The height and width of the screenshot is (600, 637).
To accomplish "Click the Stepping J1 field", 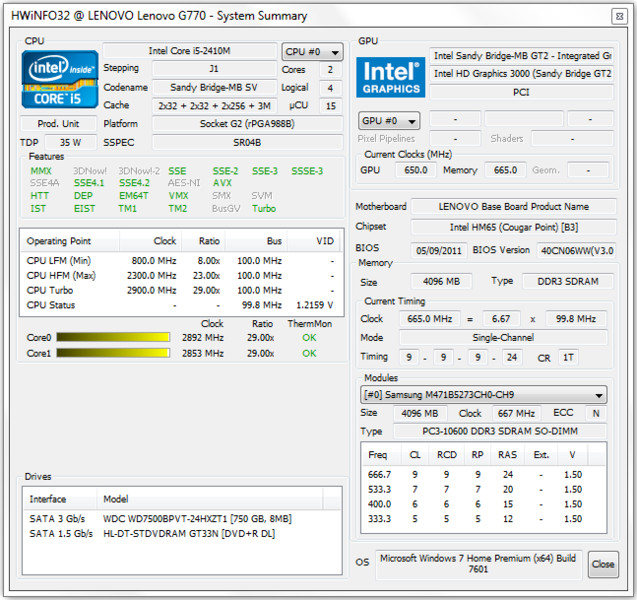I will 214,69.
